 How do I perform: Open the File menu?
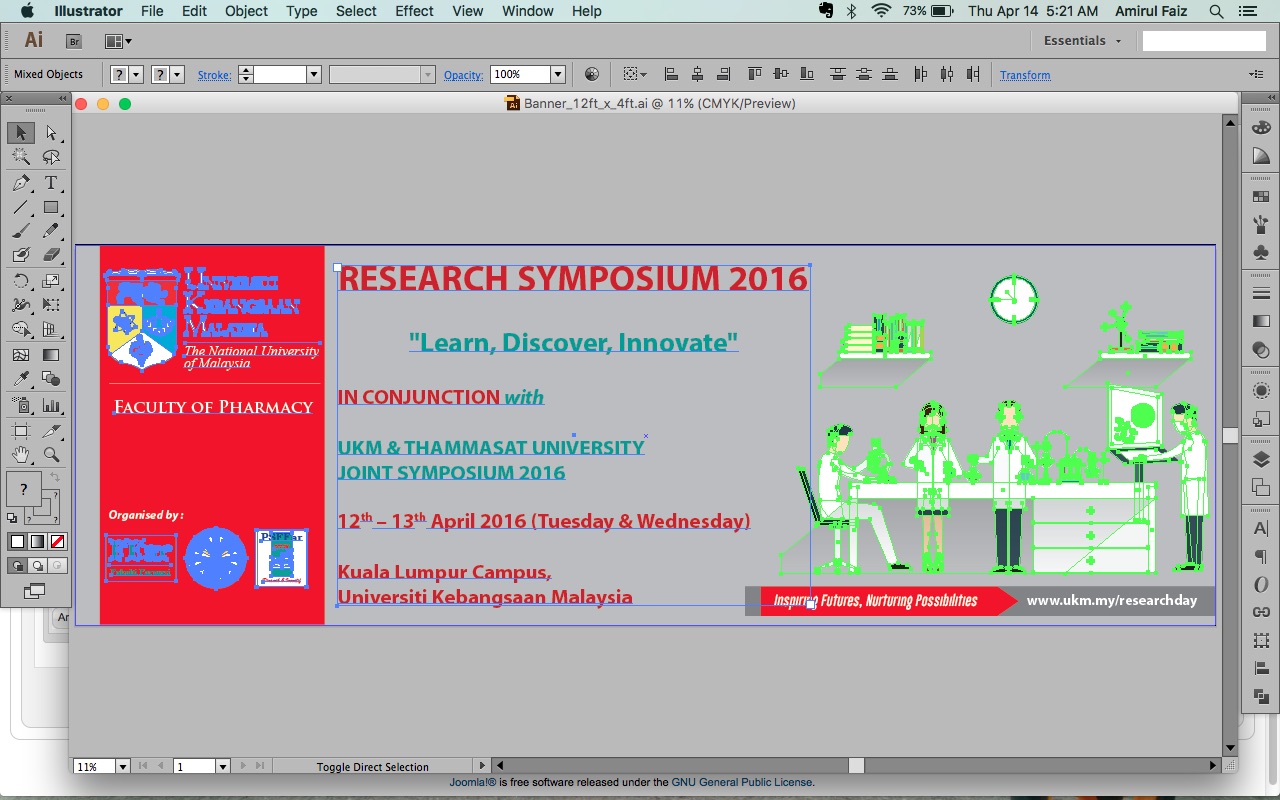(x=152, y=11)
